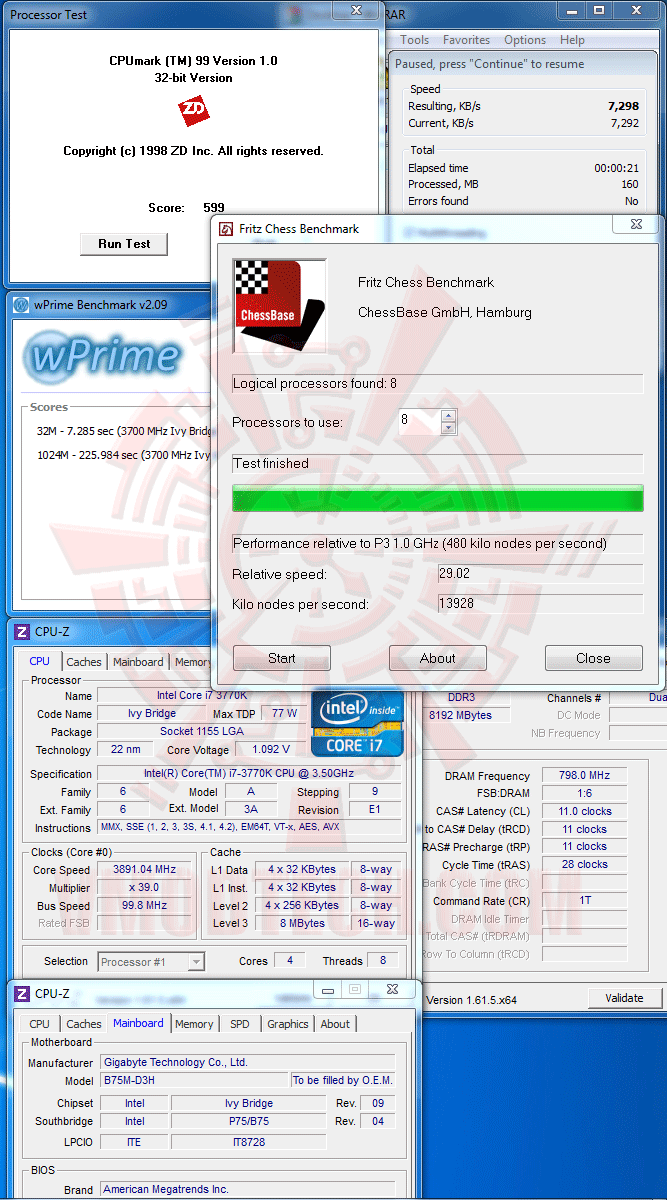This screenshot has width=667, height=1200.
Task: Click the CPU-Z icon in the upper CPU-Z title bar
Action: (x=22, y=632)
